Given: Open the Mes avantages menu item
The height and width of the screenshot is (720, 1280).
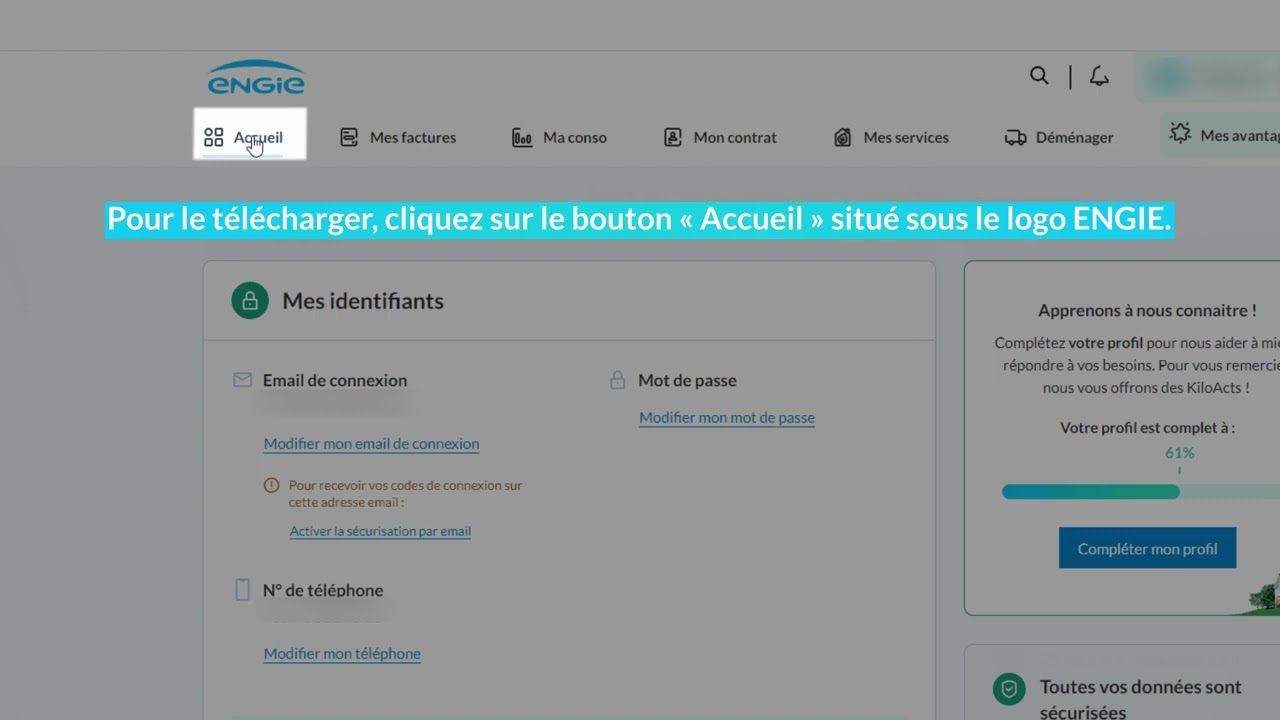Looking at the screenshot, I should click(x=1220, y=135).
